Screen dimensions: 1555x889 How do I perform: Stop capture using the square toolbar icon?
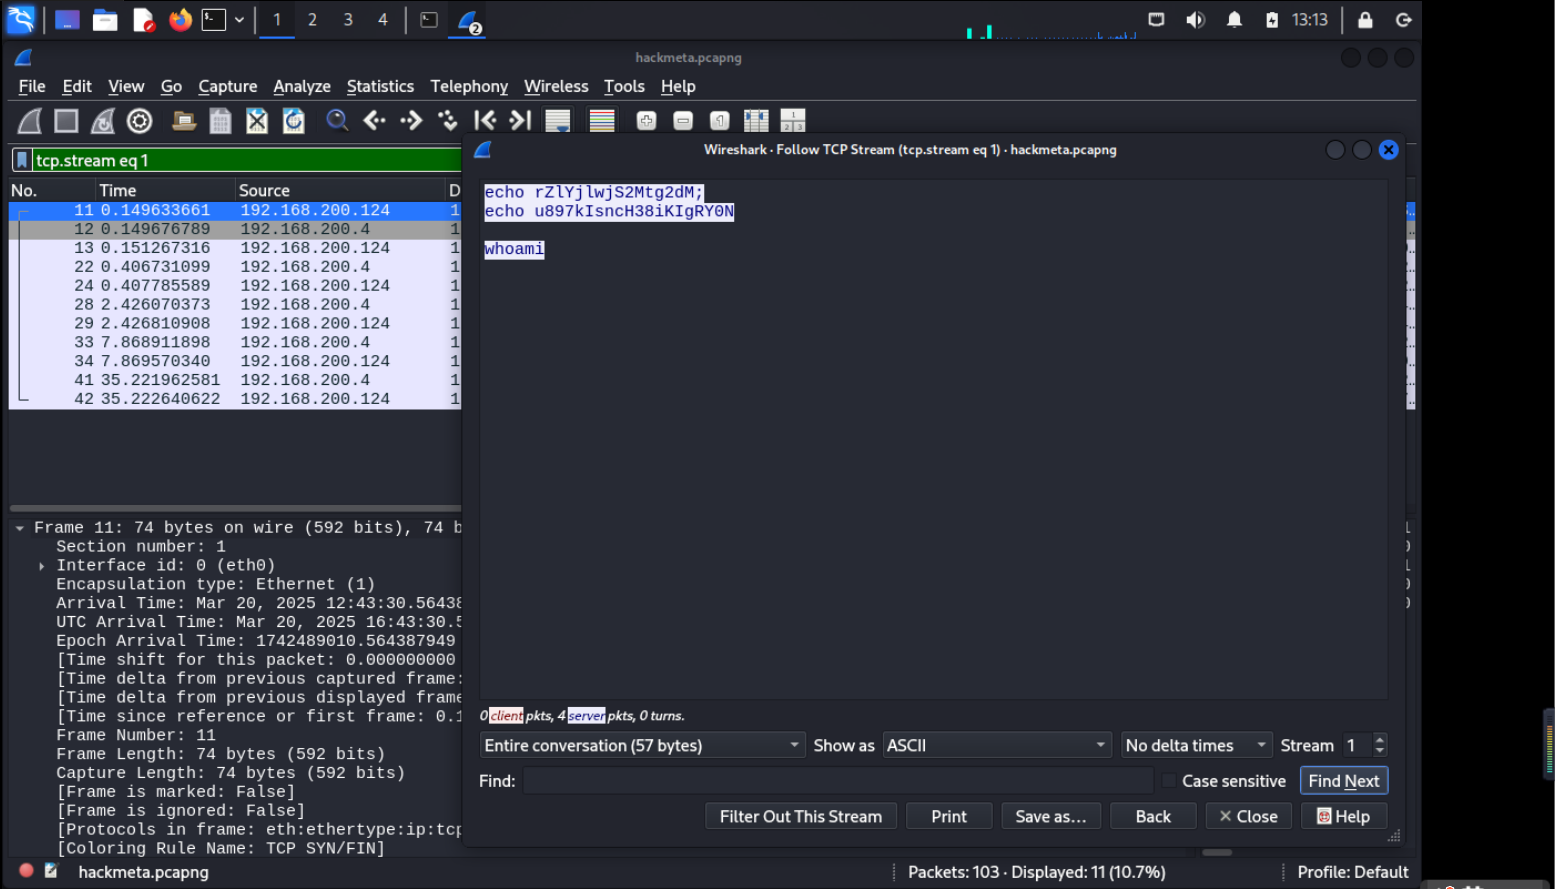coord(66,121)
